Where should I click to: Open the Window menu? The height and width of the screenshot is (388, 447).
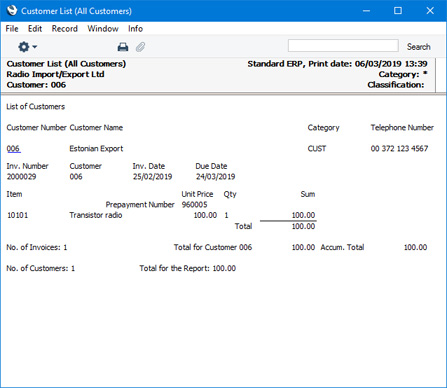pyautogui.click(x=103, y=29)
